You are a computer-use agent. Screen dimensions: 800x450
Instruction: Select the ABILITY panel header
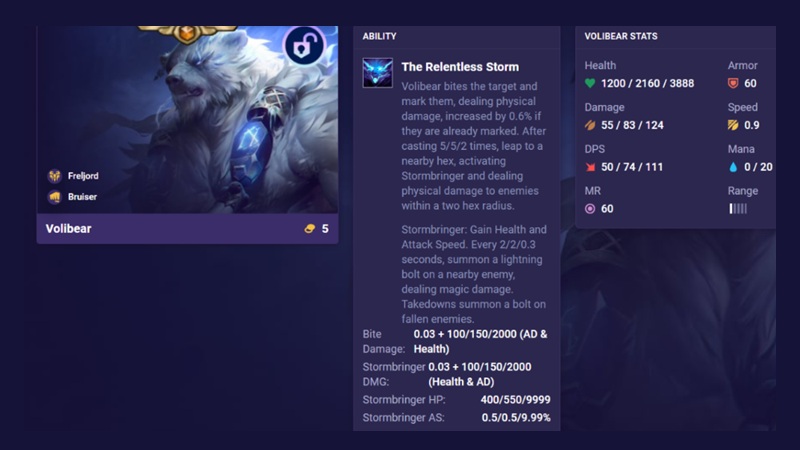379,36
